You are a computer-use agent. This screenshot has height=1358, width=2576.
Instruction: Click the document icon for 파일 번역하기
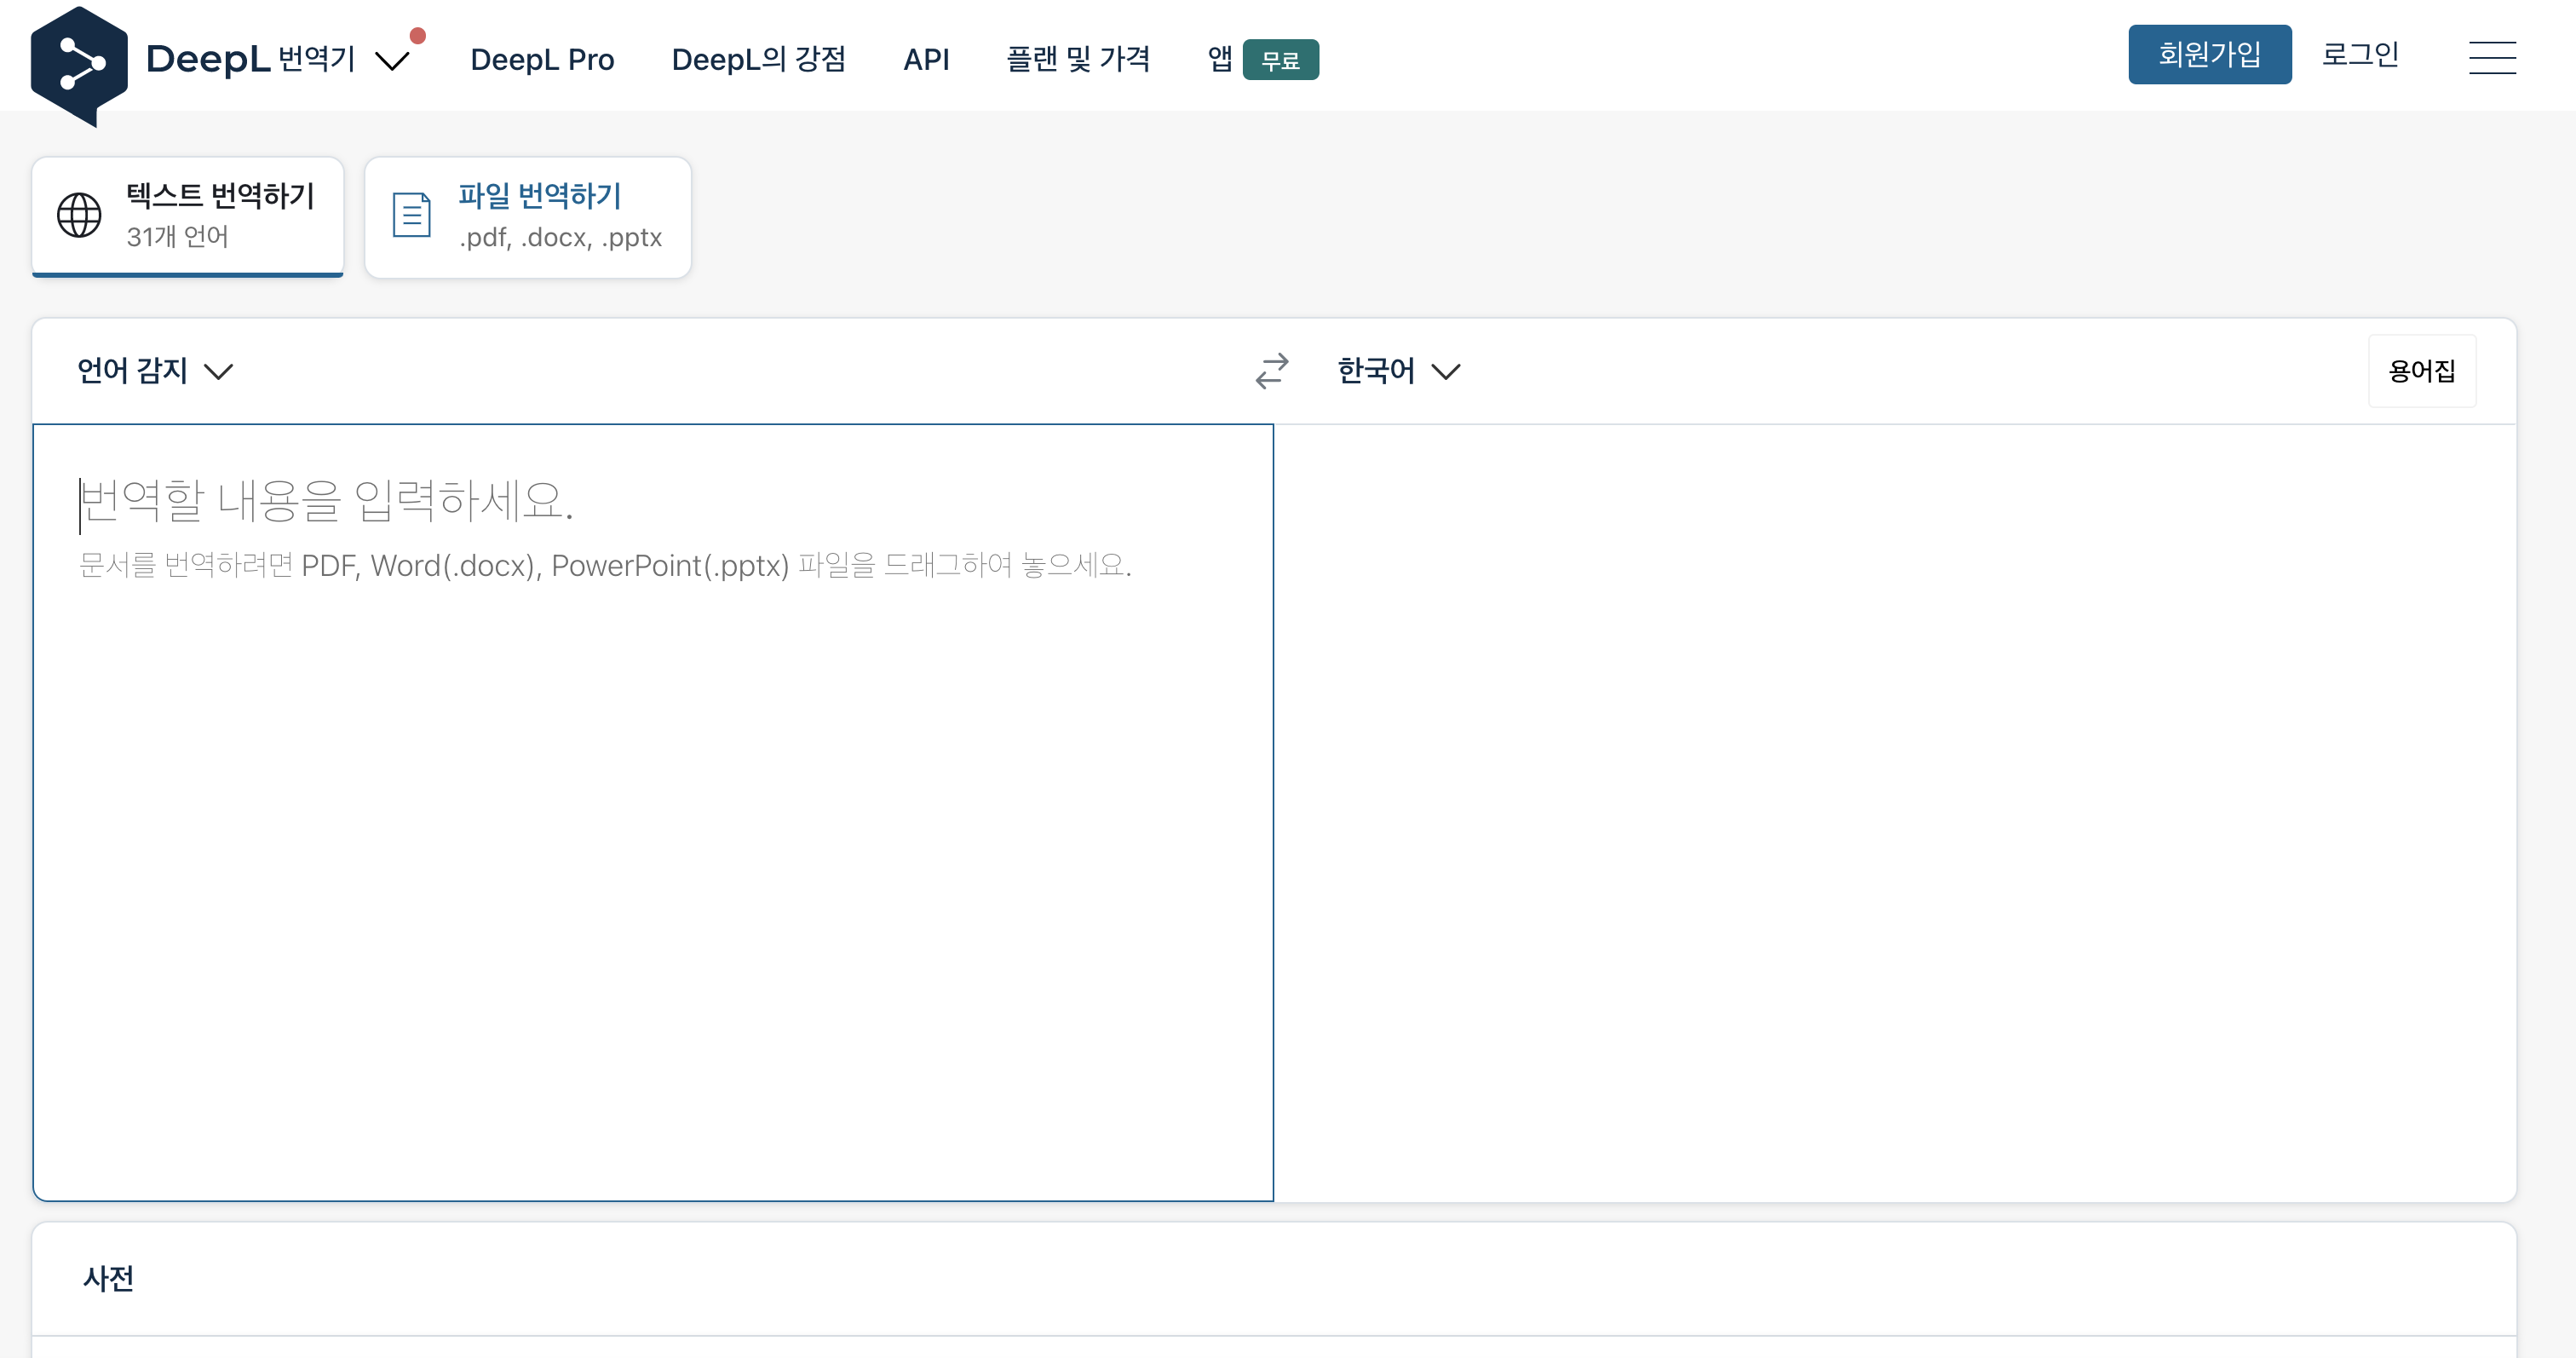click(x=410, y=214)
